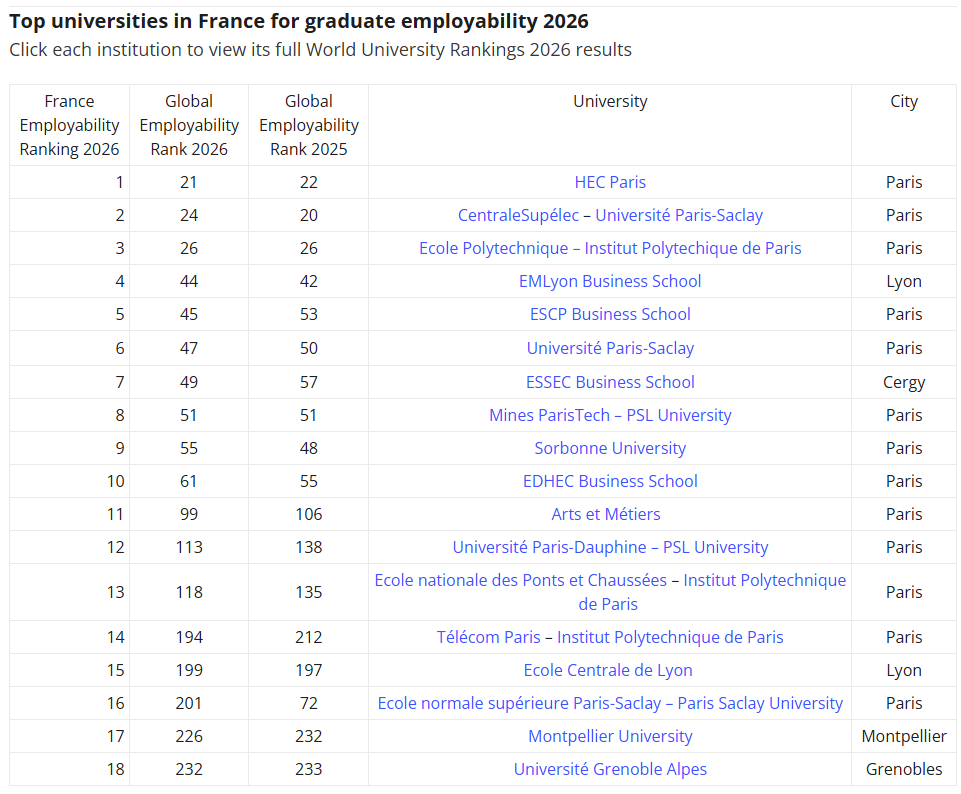Select EDHEC Business School link

pyautogui.click(x=610, y=481)
